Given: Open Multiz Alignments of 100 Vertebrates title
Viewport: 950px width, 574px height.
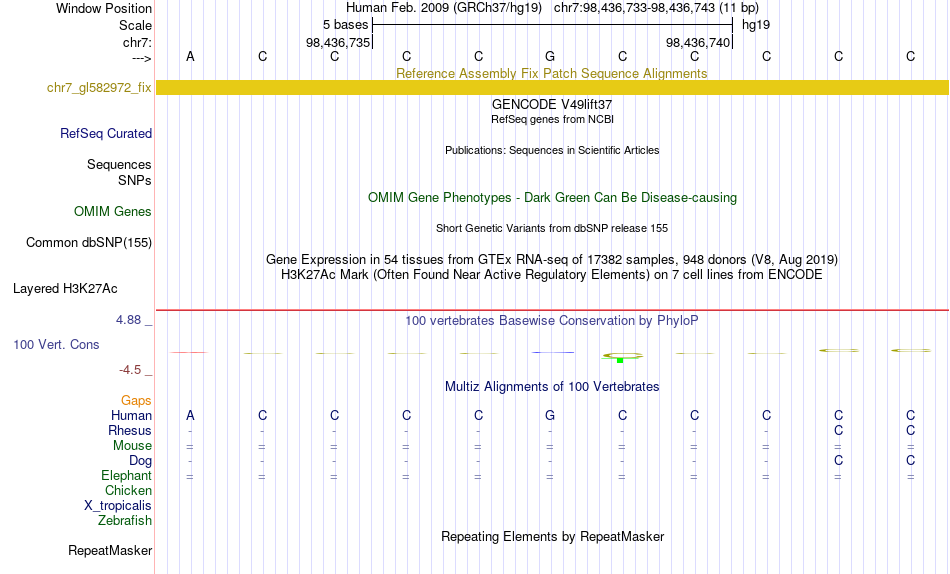Looking at the screenshot, I should click(552, 387).
